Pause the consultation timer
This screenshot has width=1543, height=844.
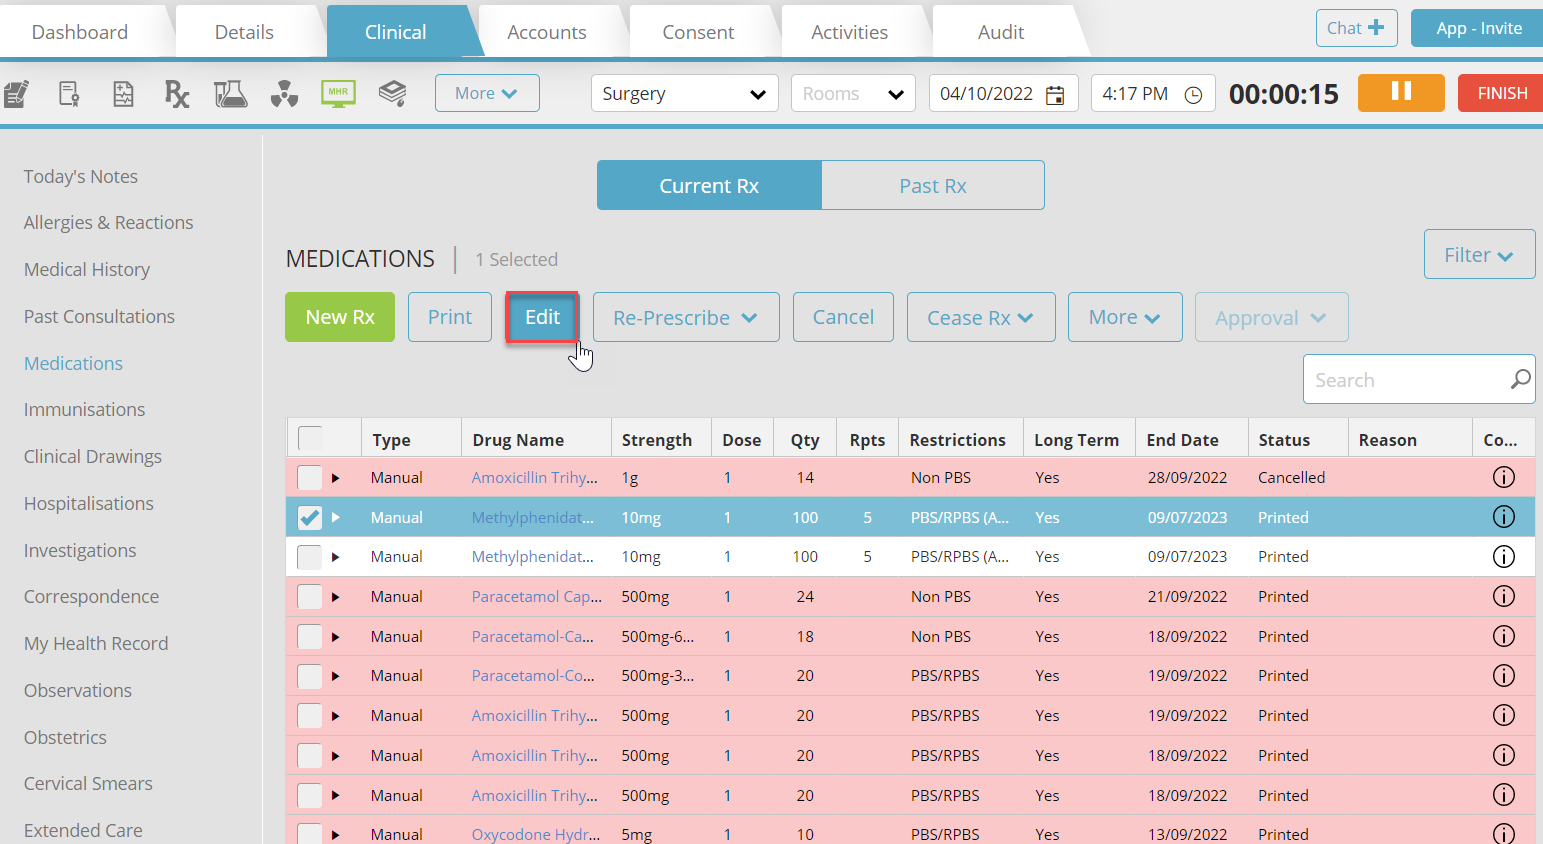click(x=1401, y=92)
